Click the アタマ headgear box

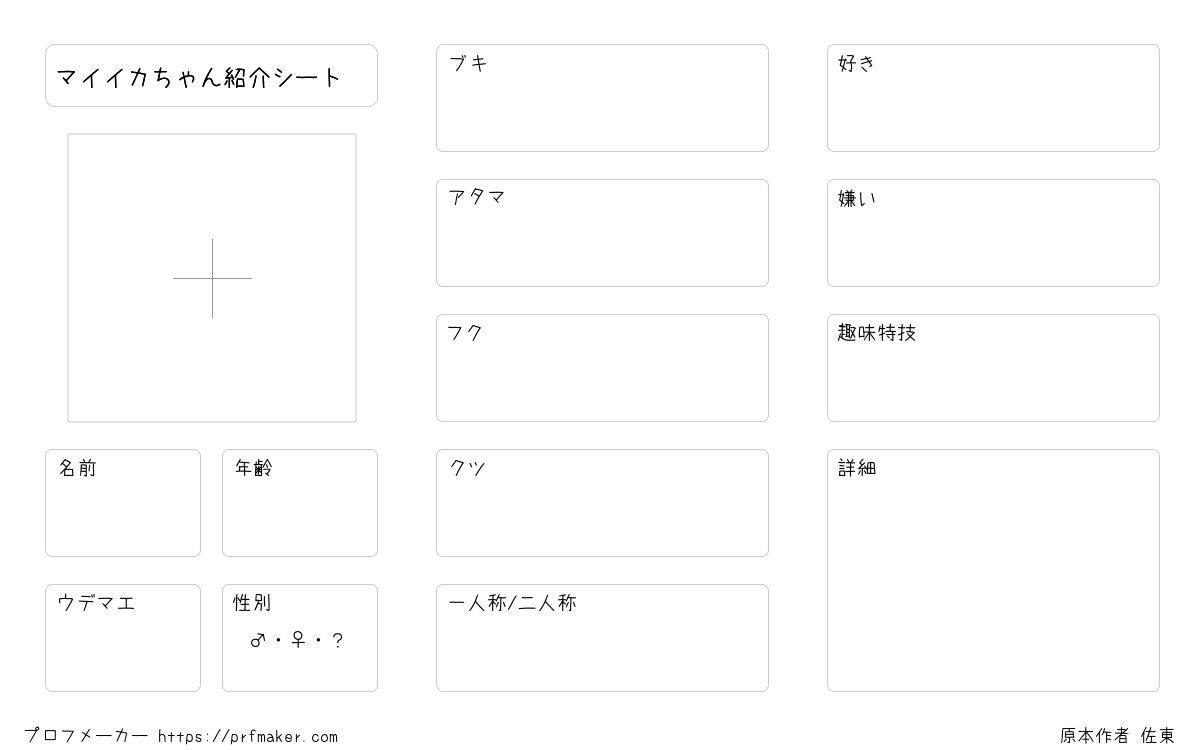[x=602, y=233]
